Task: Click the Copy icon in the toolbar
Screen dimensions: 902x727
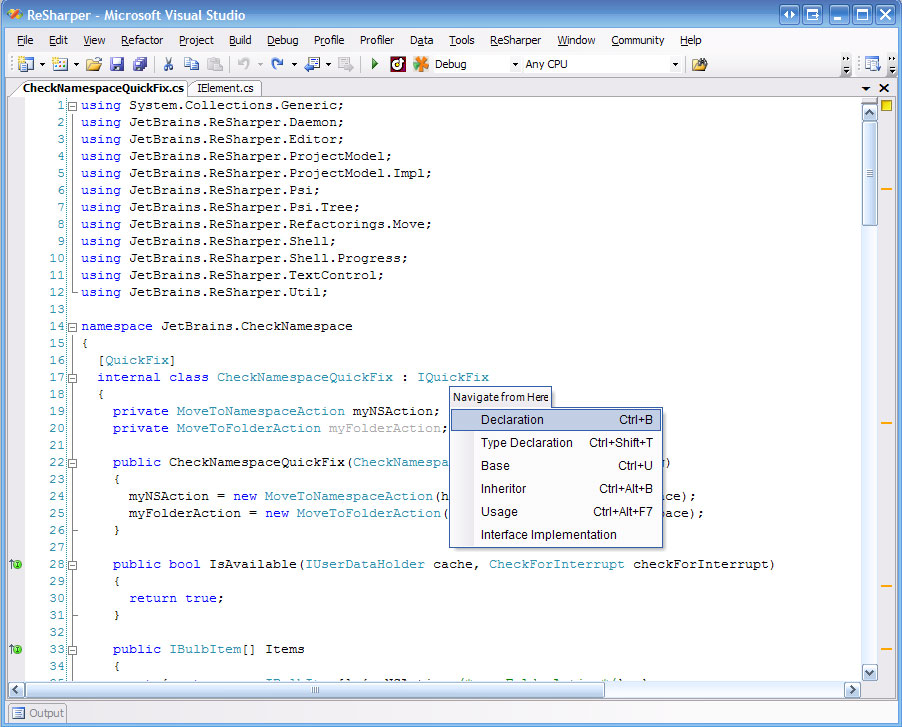Action: tap(191, 64)
